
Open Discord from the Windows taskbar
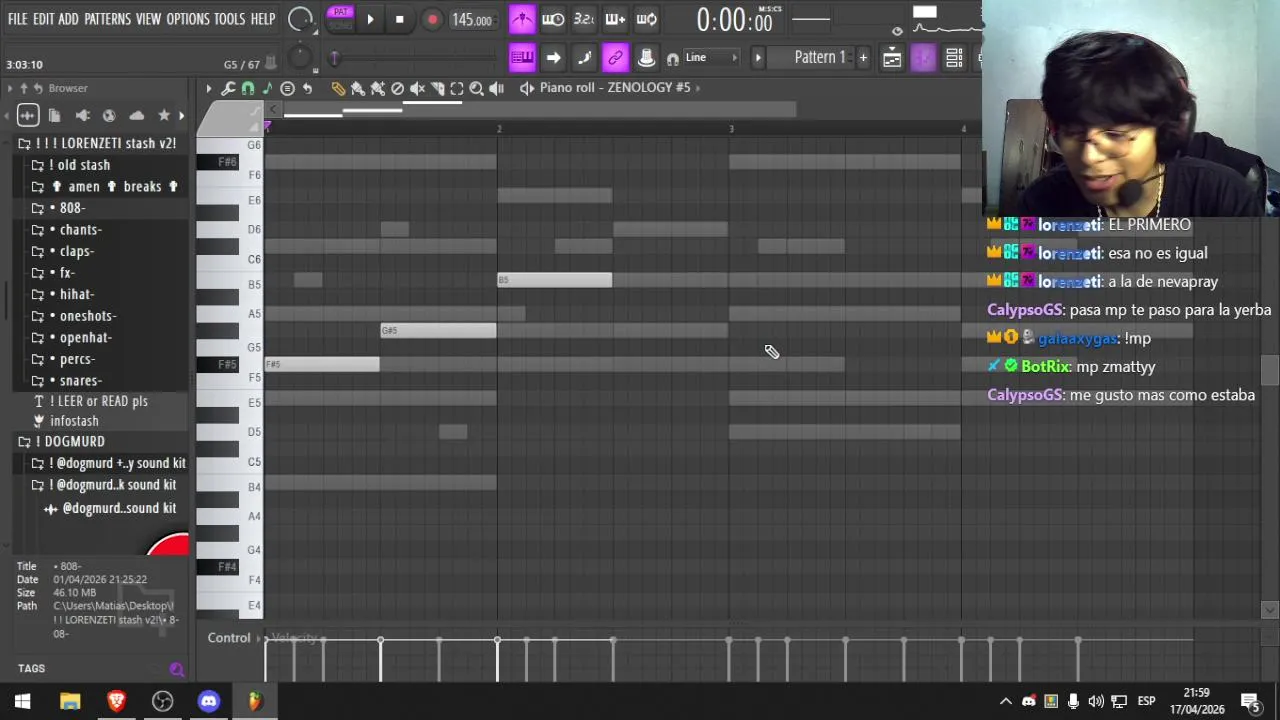click(208, 701)
